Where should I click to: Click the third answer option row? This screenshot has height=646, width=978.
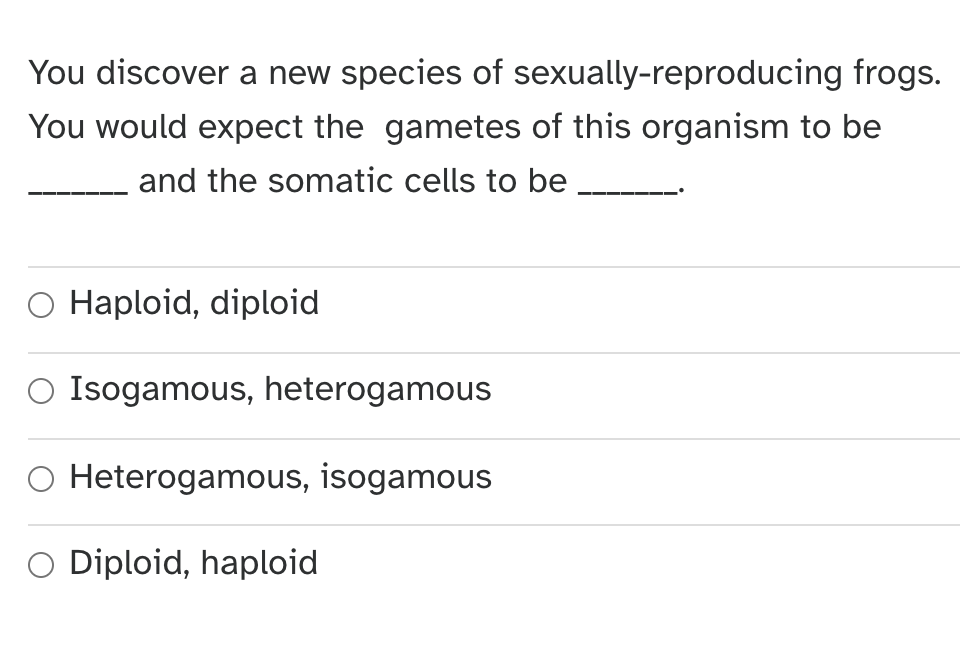click(x=400, y=478)
